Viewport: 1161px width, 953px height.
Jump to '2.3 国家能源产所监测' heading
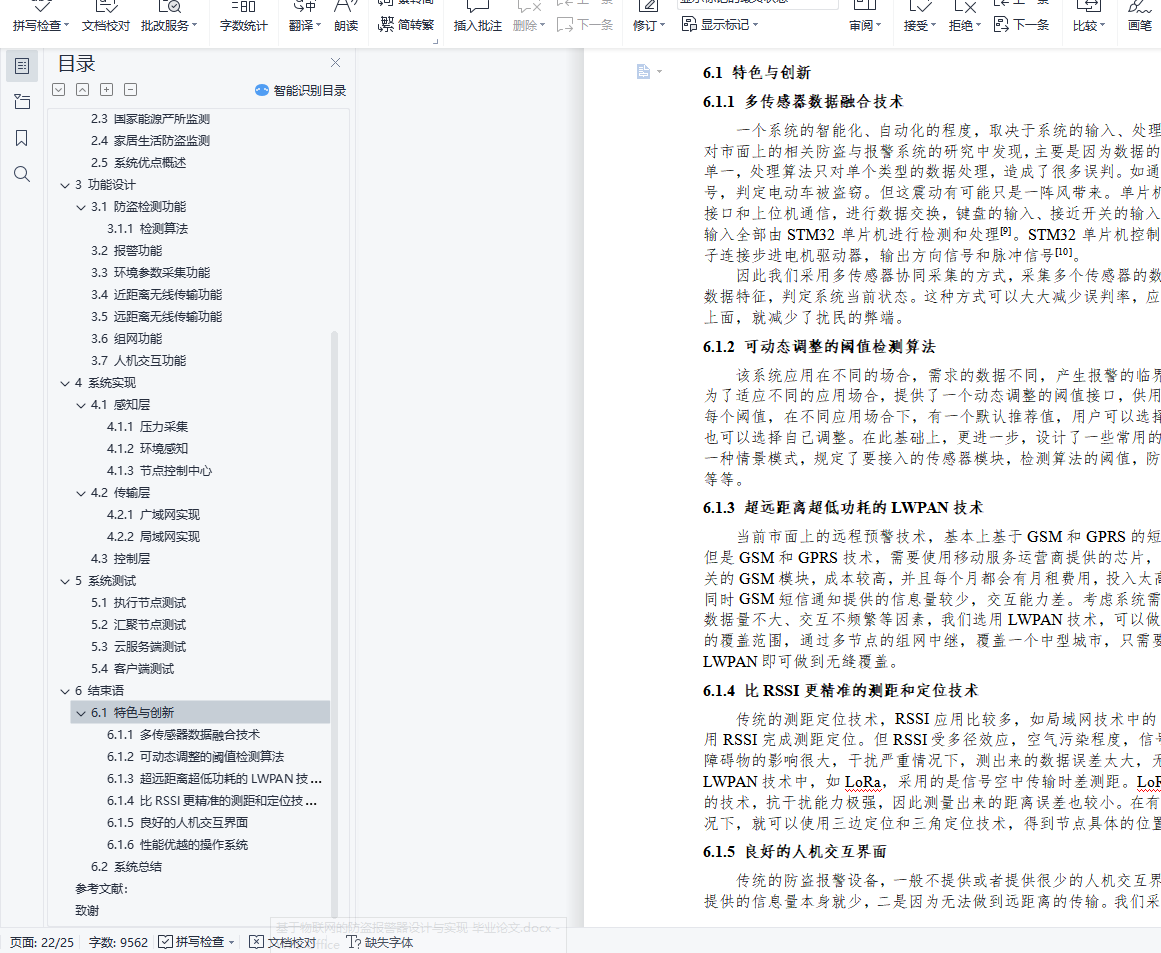(150, 118)
